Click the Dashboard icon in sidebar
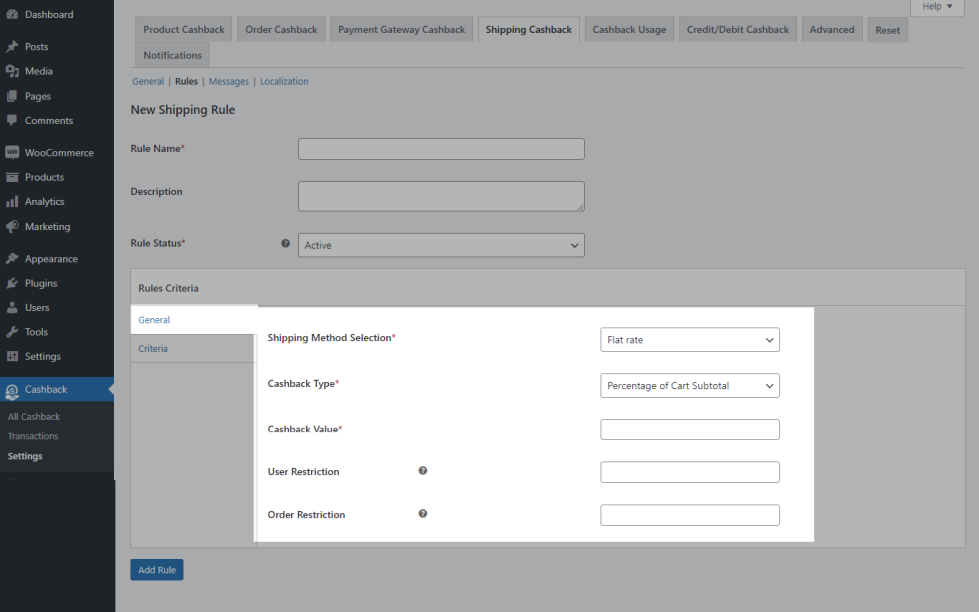Viewport: 979px width, 612px height. 12,15
